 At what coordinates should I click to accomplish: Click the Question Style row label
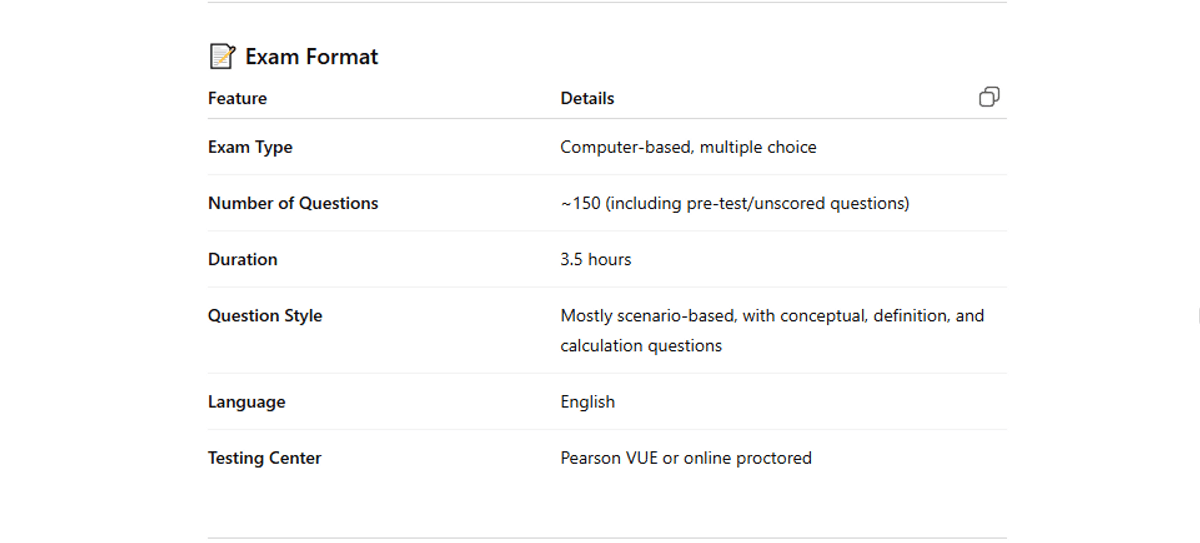(265, 315)
